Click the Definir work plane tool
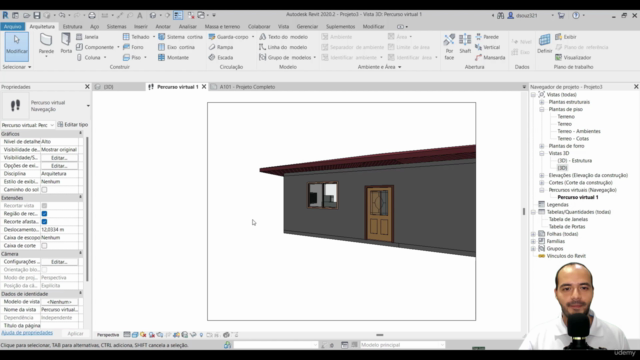This screenshot has height=360, width=640. tap(544, 44)
